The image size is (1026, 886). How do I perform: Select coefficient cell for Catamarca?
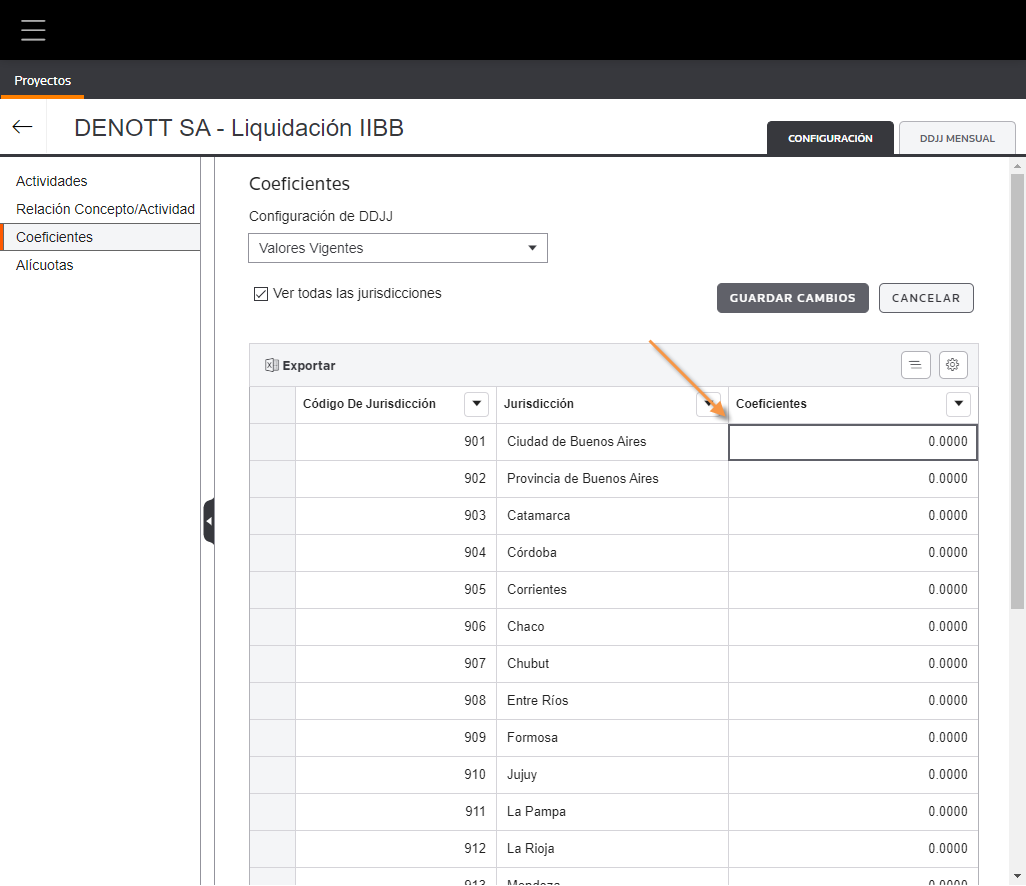point(853,516)
